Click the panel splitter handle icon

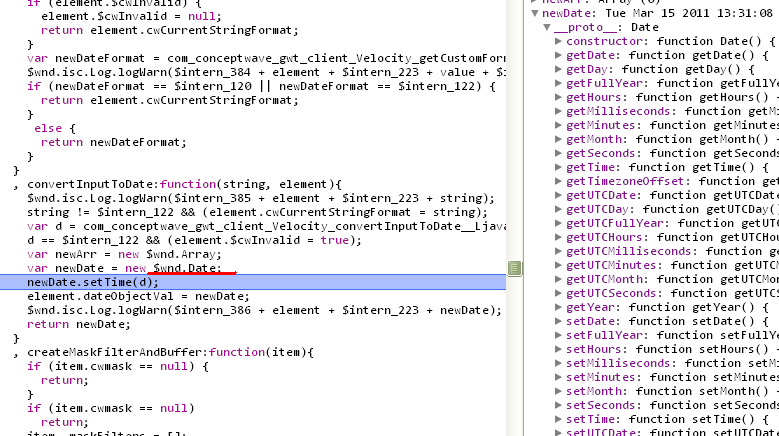point(514,268)
